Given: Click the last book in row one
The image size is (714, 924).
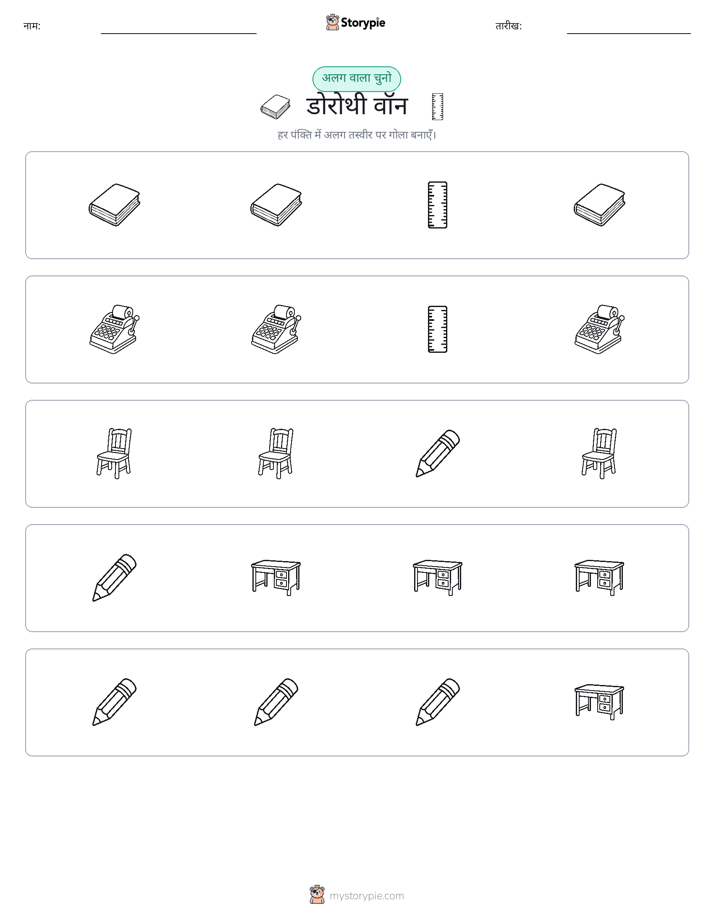Looking at the screenshot, I should (599, 205).
